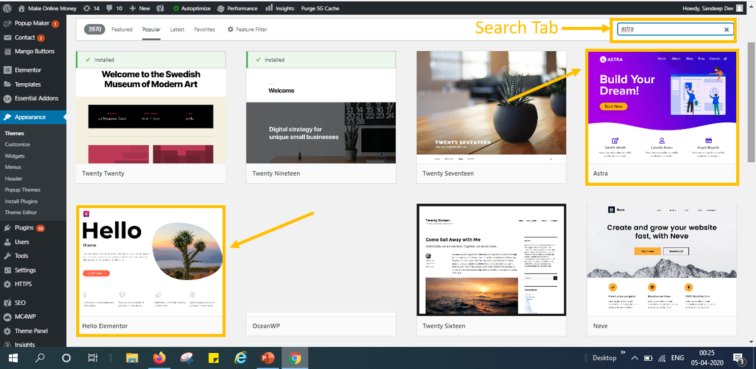Open Firefox from the taskbar
Viewport: 756px width, 369px height.
(159, 358)
